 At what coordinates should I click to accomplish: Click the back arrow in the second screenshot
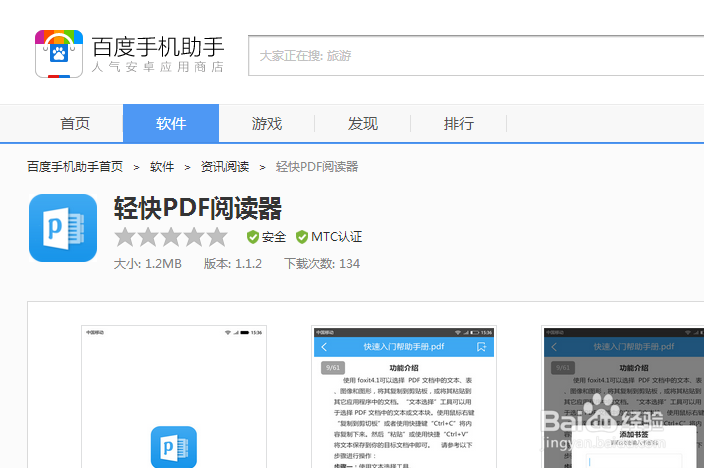pyautogui.click(x=324, y=347)
